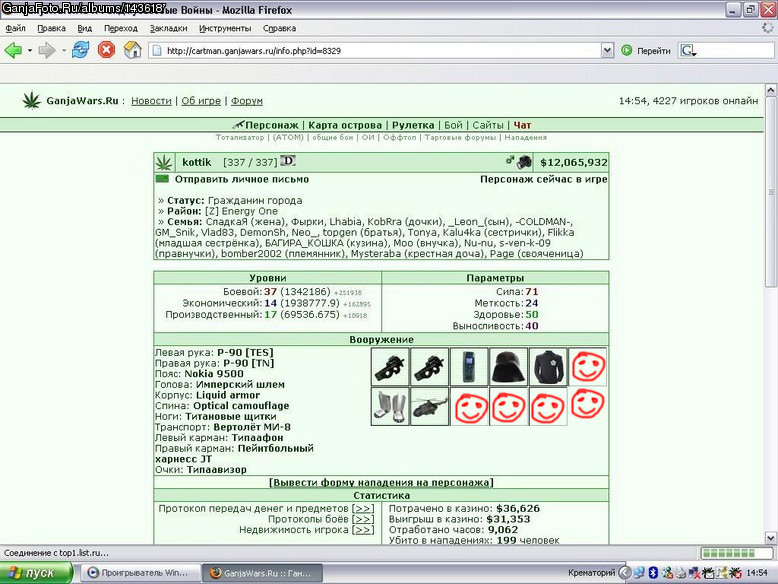Expand the Forward button history arrow
Viewport: 778px width, 584px height.
pyautogui.click(x=64, y=51)
